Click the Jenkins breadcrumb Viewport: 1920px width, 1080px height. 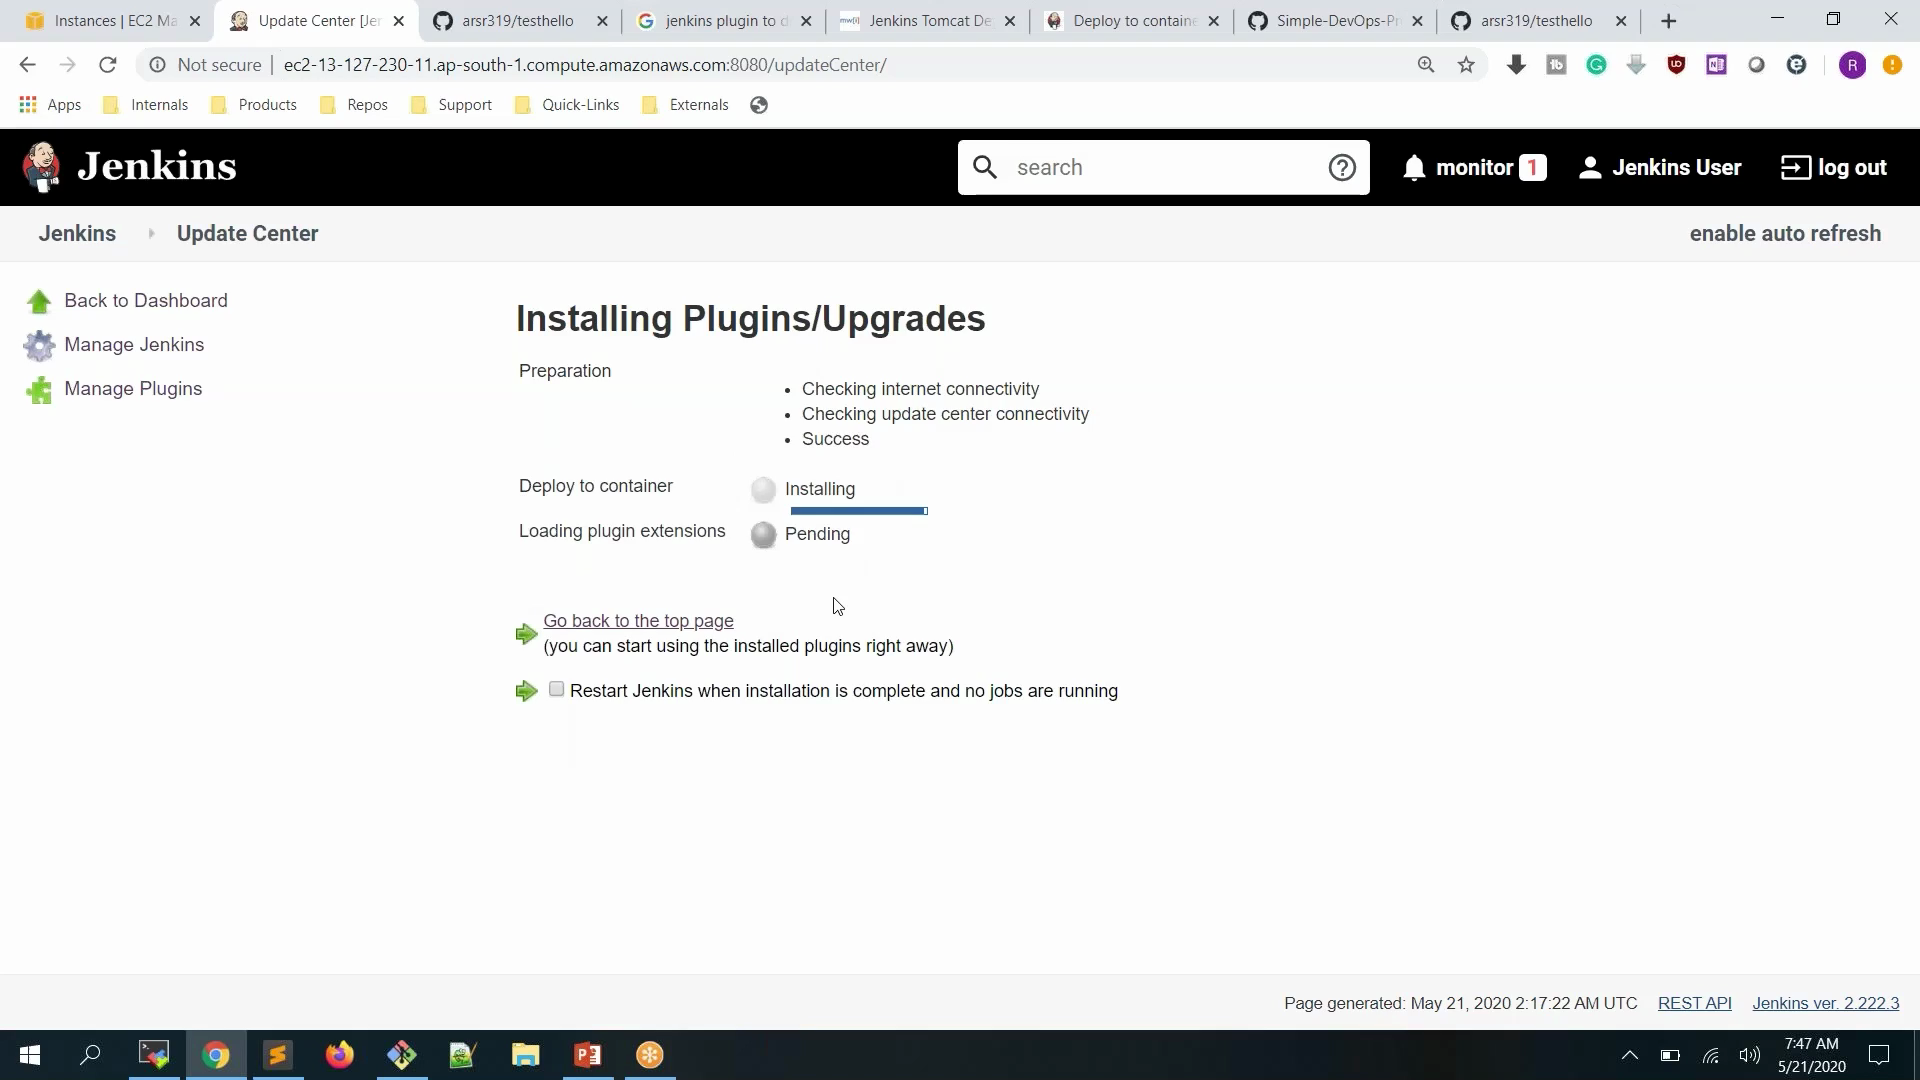pyautogui.click(x=77, y=234)
